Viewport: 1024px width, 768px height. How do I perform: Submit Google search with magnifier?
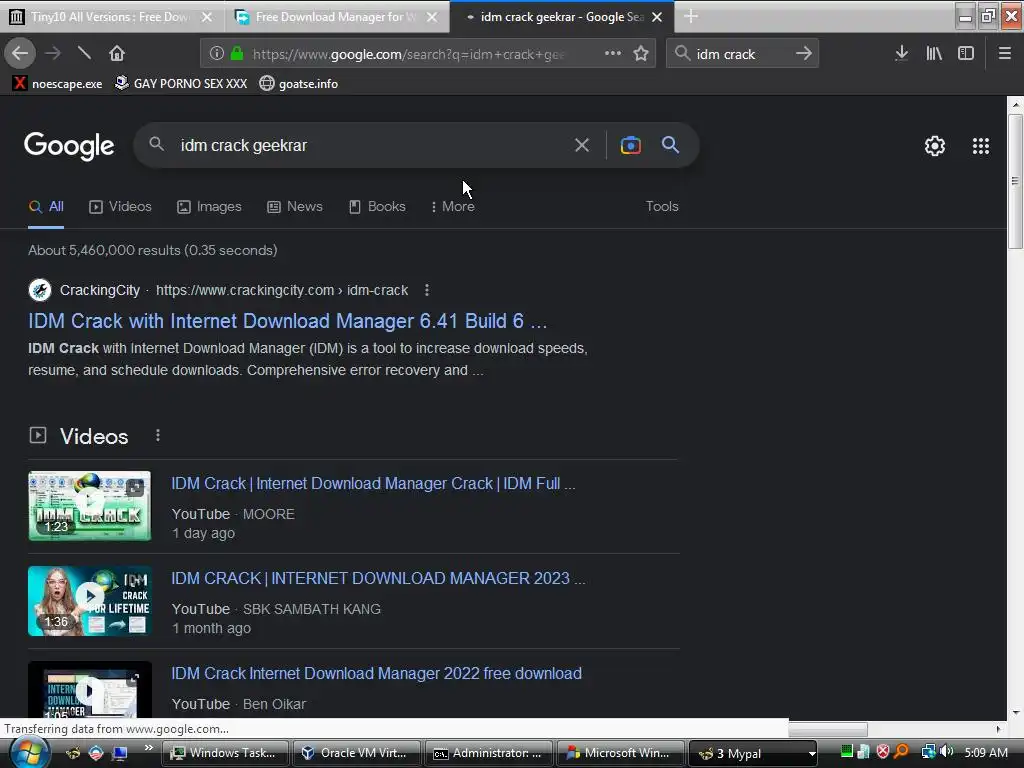pyautogui.click(x=670, y=145)
